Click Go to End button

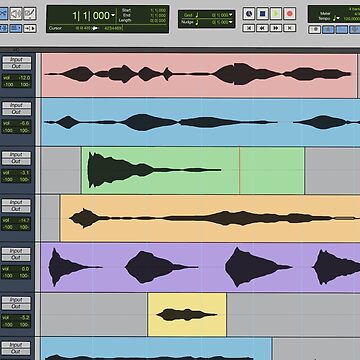point(290,28)
